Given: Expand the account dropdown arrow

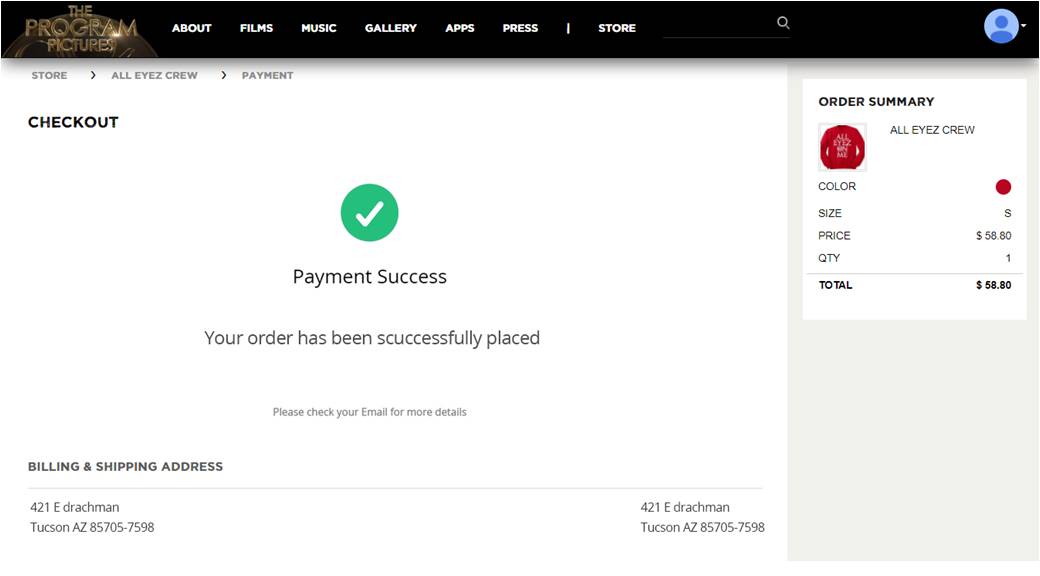Looking at the screenshot, I should (1024, 25).
